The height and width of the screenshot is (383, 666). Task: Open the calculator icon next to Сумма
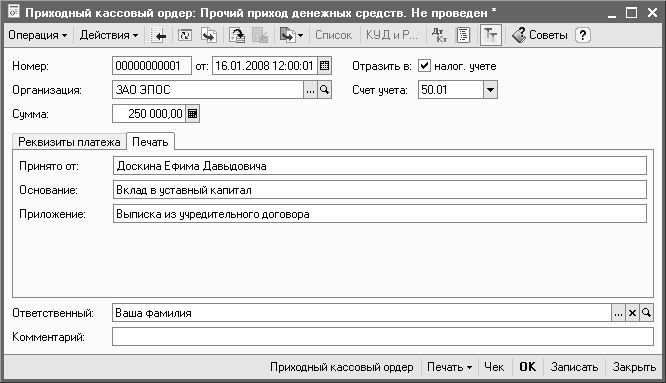[x=192, y=114]
